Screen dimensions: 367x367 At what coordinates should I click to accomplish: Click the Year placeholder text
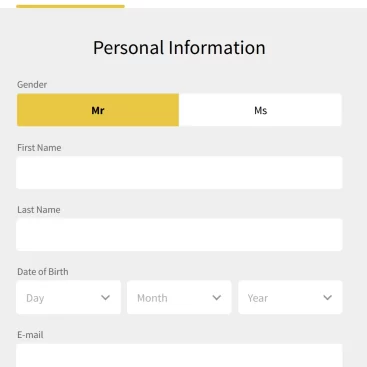pos(258,298)
